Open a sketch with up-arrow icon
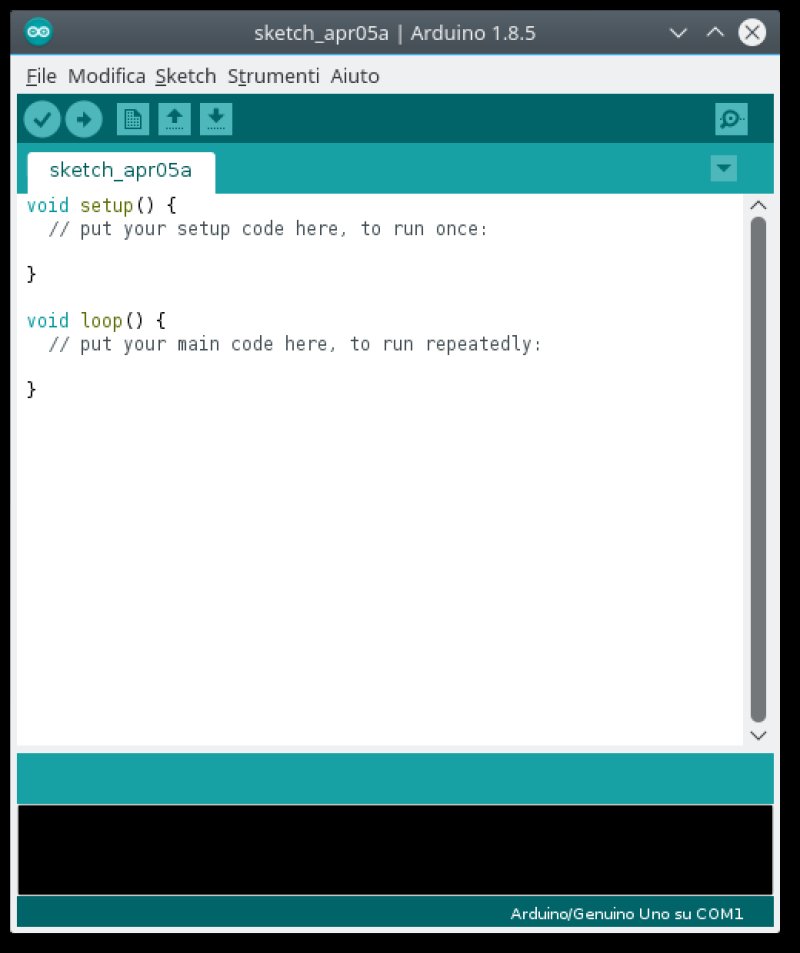The width and height of the screenshot is (800, 953). point(174,119)
